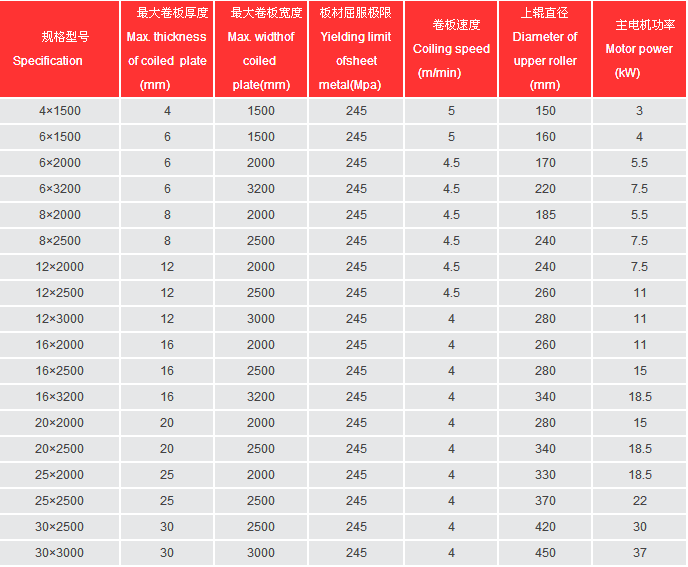Select the 25×2500 specification cell
The image size is (688, 567).
[60, 501]
